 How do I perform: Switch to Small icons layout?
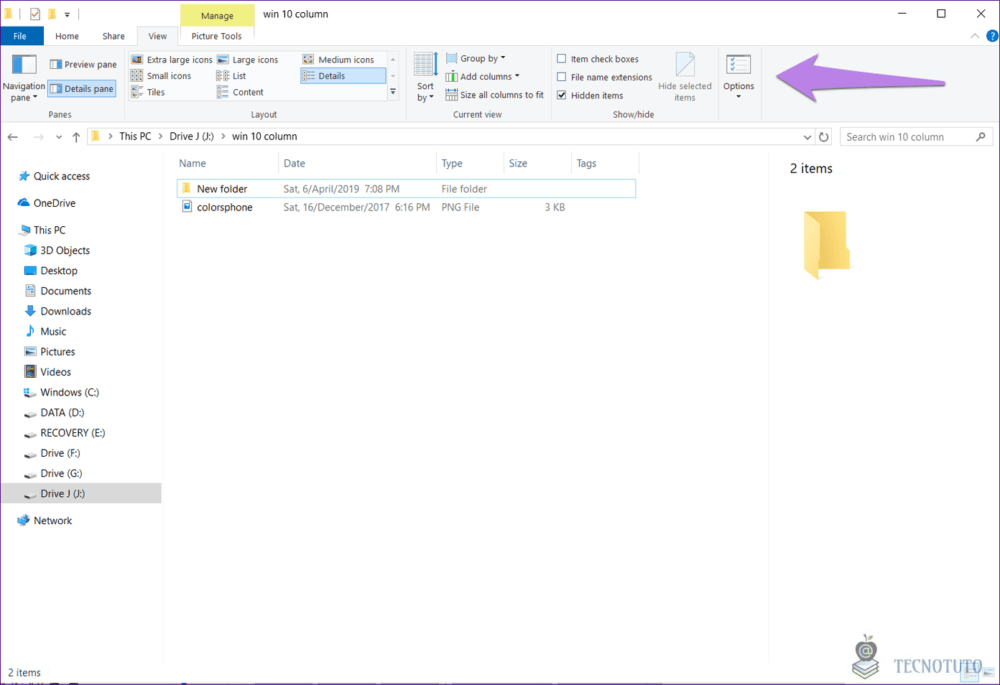161,76
